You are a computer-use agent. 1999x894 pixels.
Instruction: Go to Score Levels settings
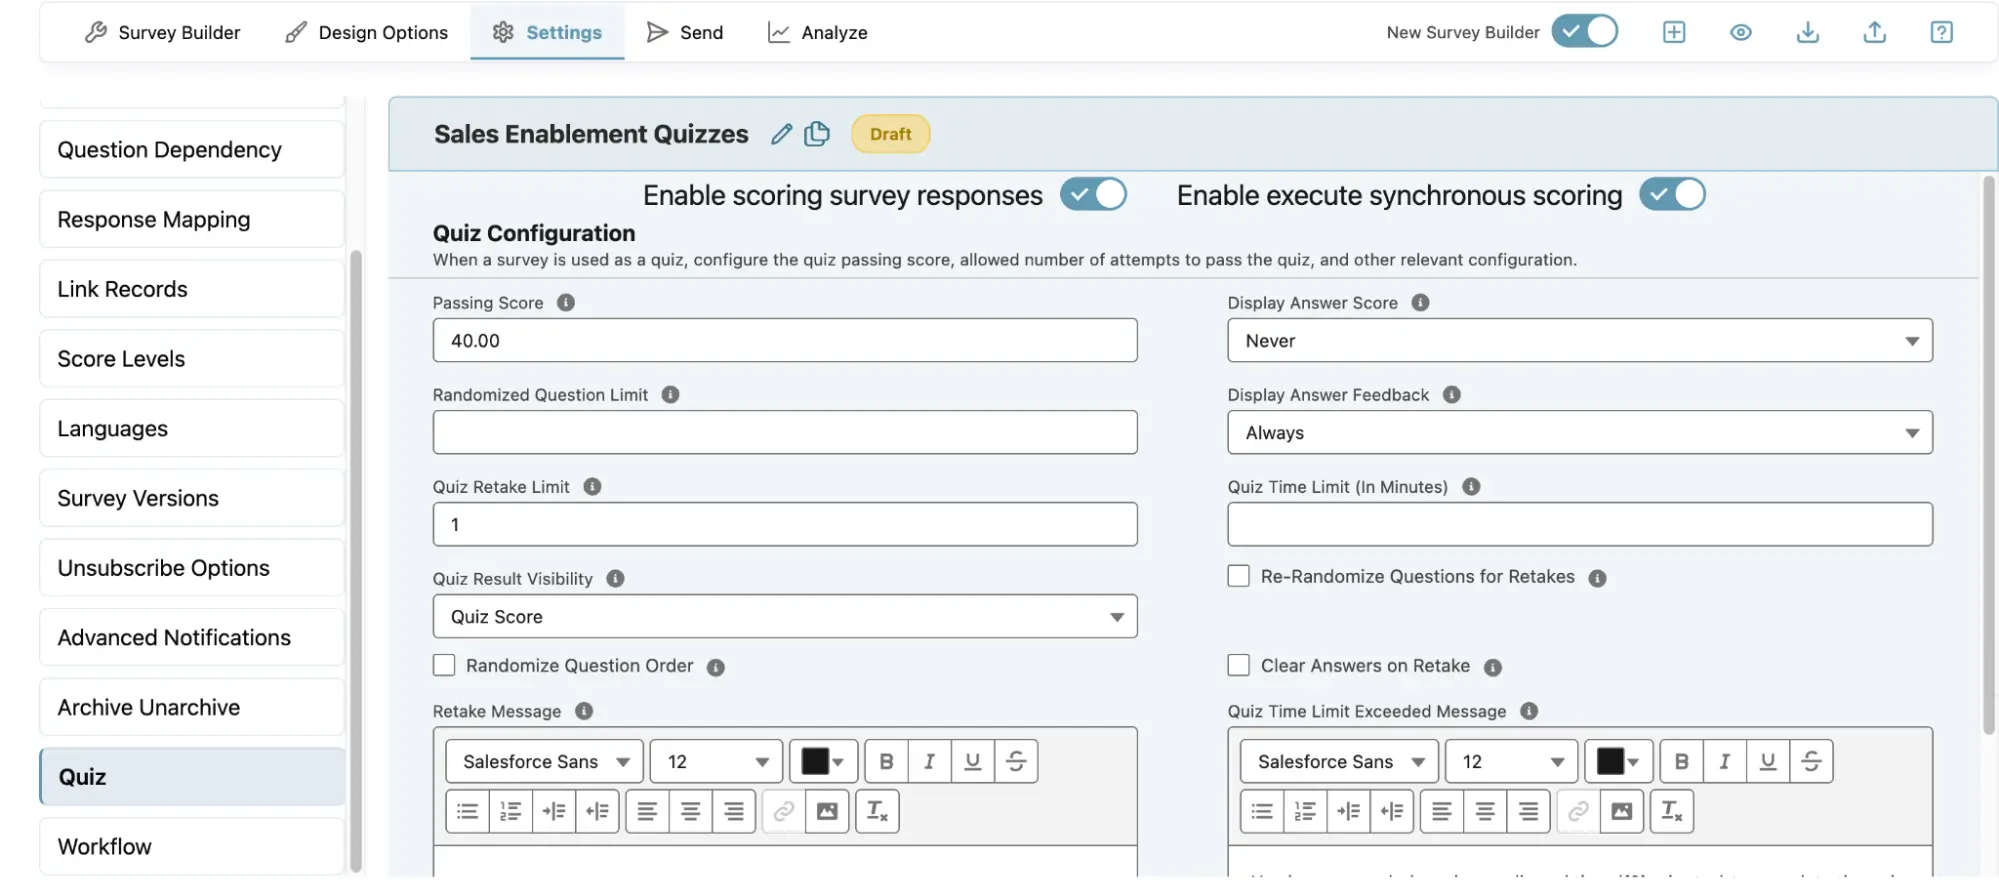192,359
